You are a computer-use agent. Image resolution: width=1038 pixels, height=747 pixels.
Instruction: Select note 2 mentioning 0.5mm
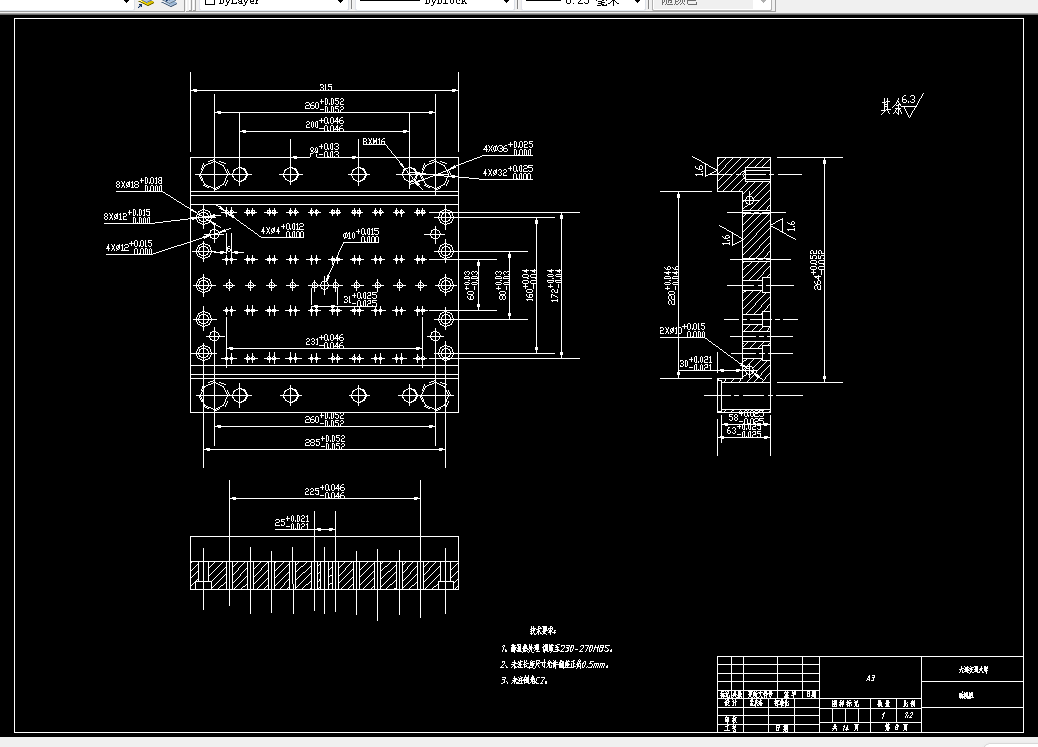555,664
